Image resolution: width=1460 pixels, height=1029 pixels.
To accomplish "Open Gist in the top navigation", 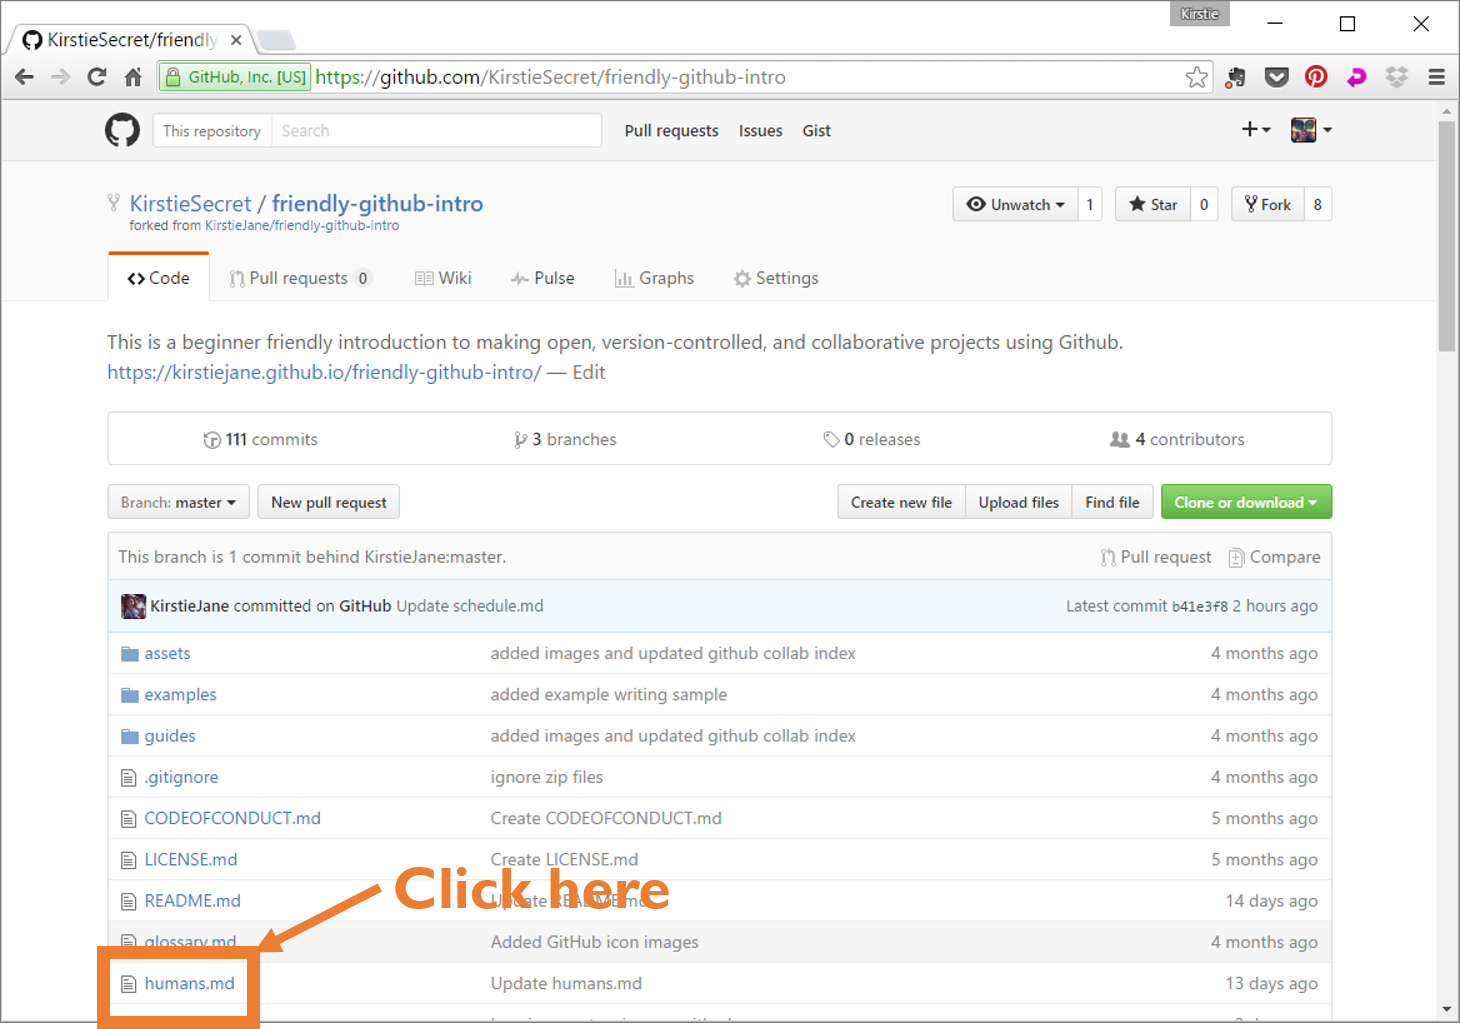I will pyautogui.click(x=816, y=131).
